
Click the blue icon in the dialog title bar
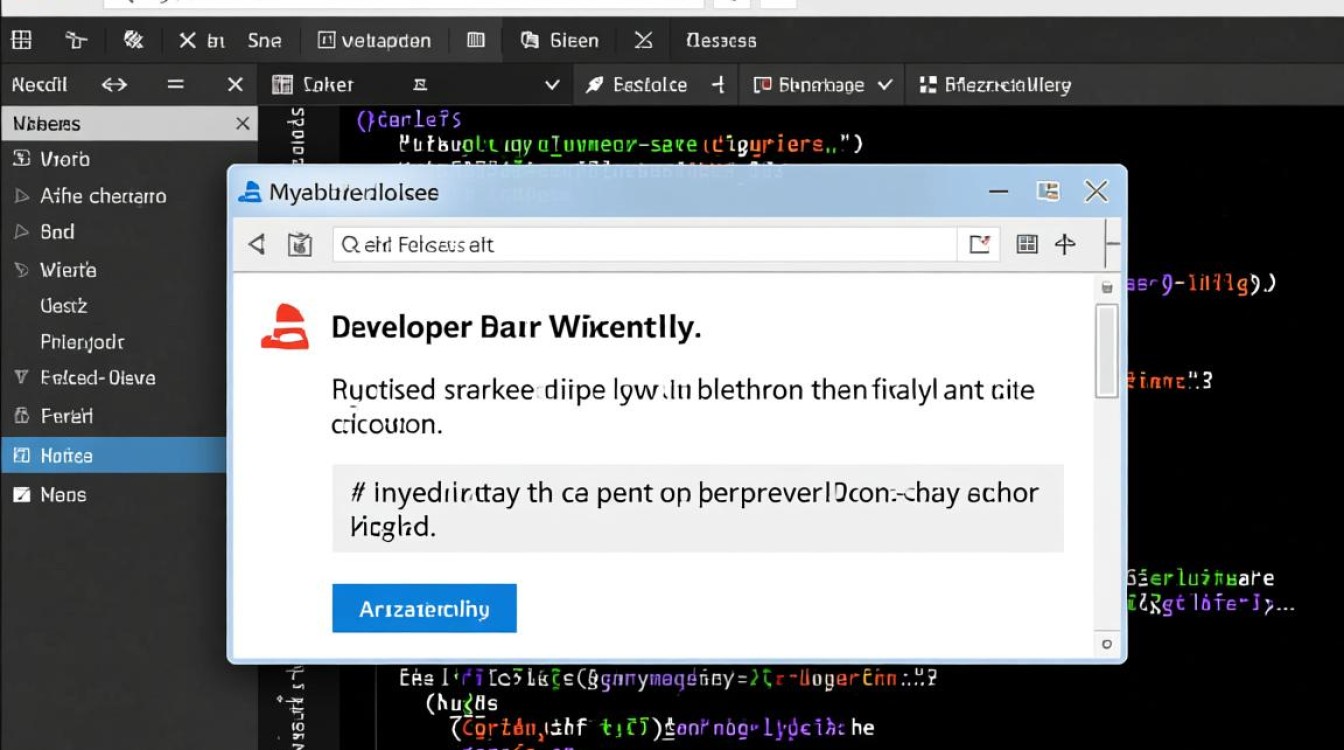pos(249,192)
